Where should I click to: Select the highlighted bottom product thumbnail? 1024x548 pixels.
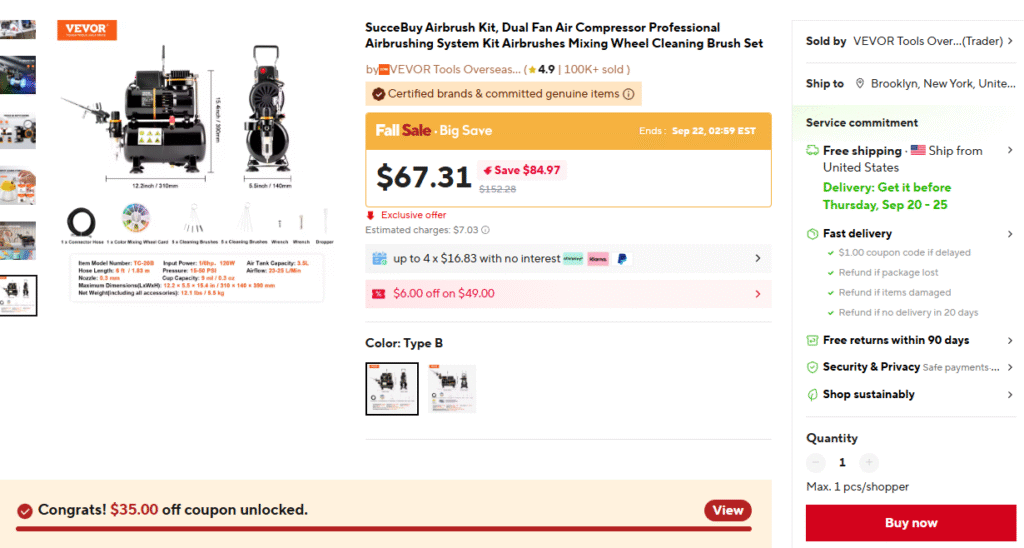click(18, 295)
